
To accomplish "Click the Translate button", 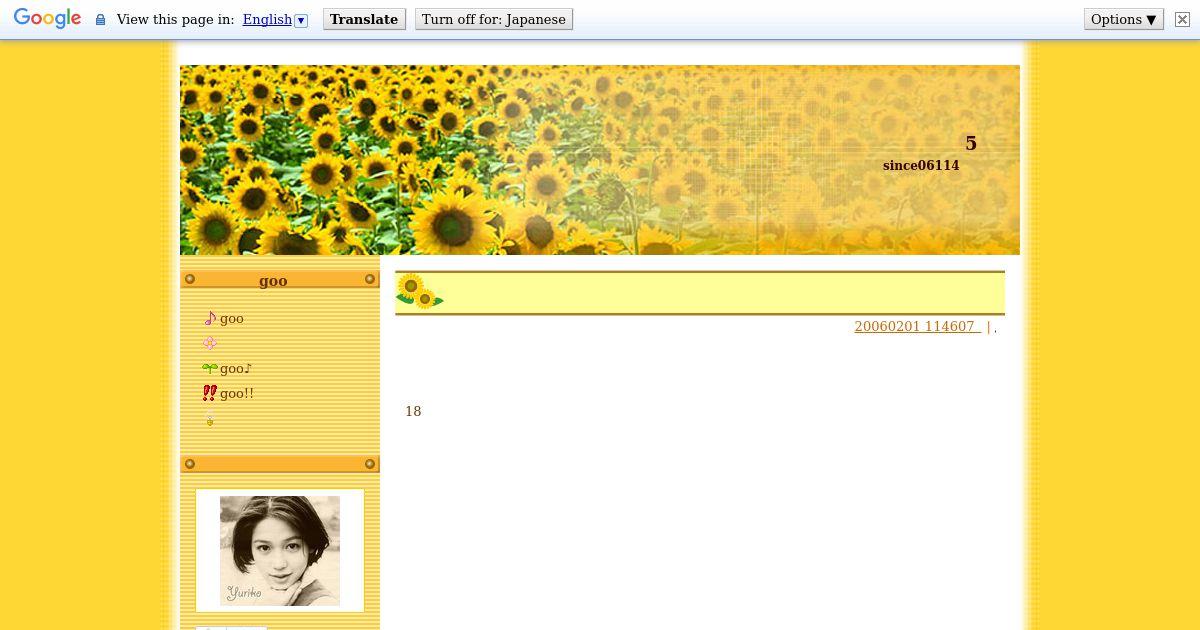I will [x=364, y=19].
